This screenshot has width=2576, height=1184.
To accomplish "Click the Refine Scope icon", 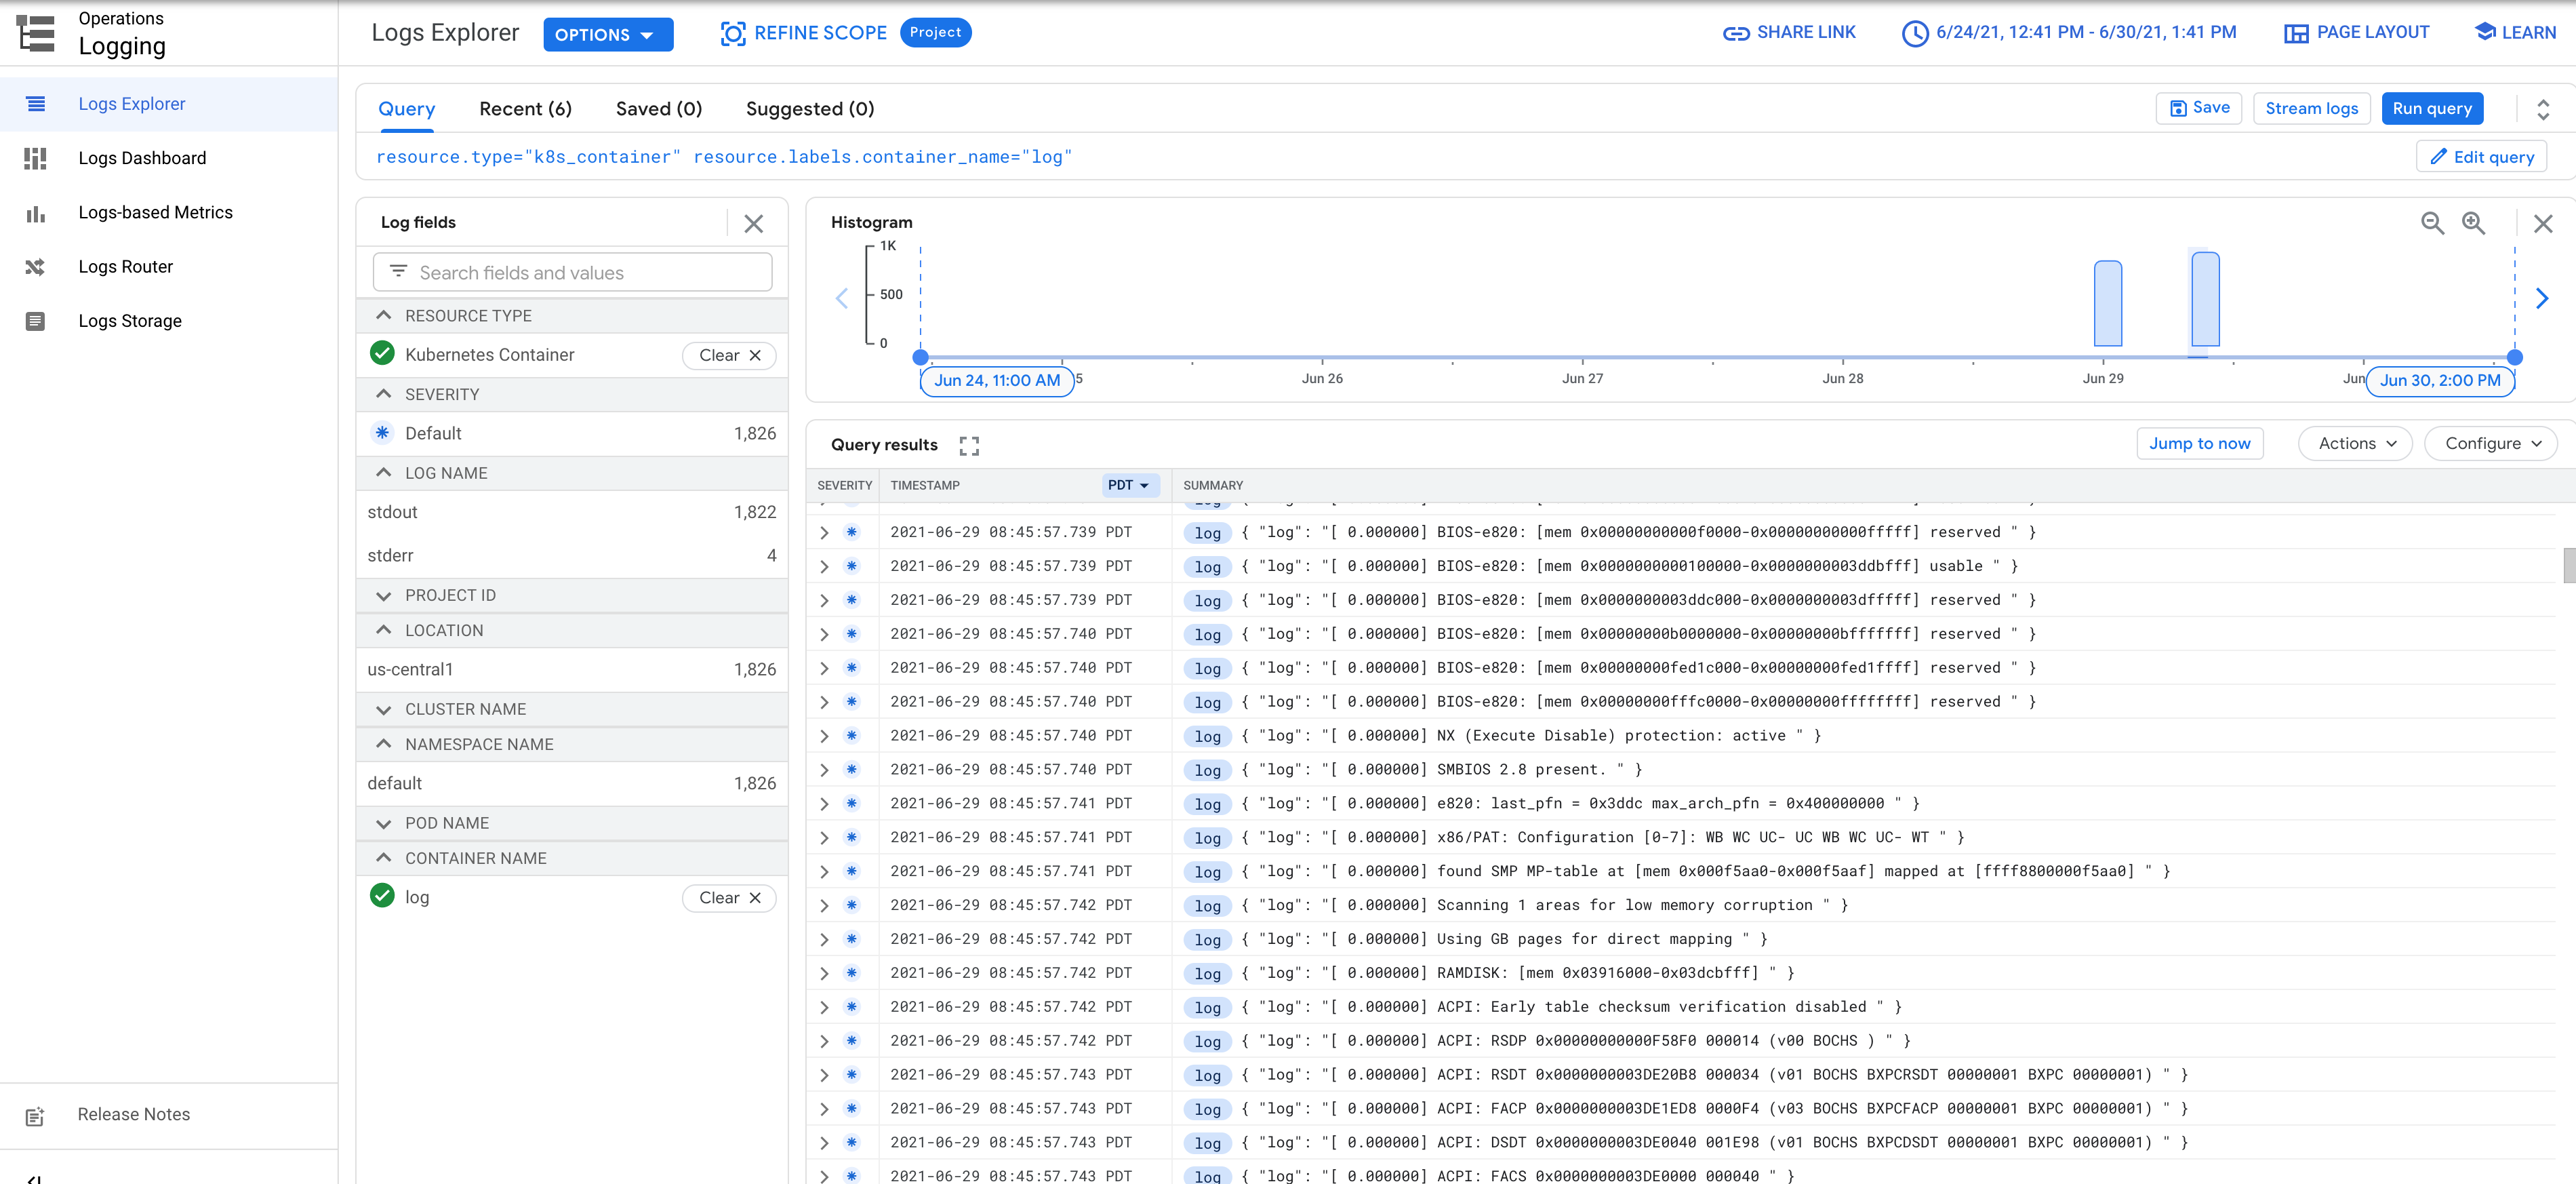I will tap(733, 31).
